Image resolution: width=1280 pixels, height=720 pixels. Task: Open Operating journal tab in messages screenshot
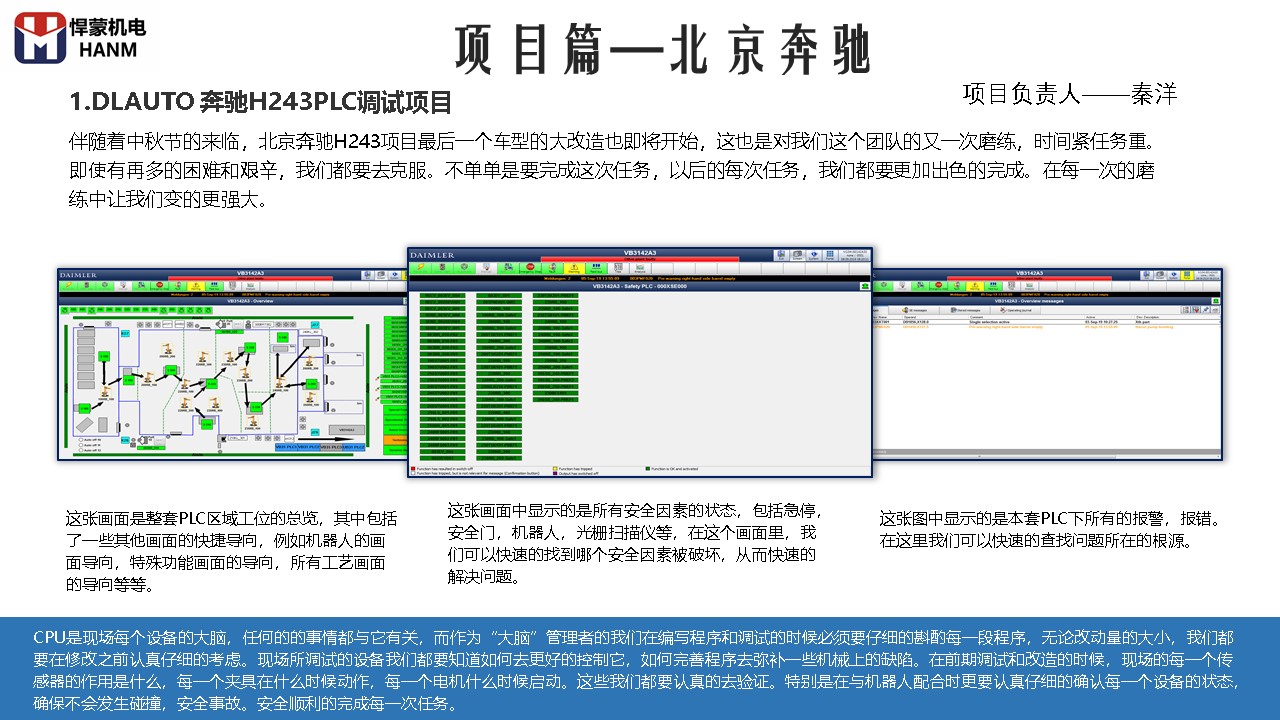(x=1016, y=310)
